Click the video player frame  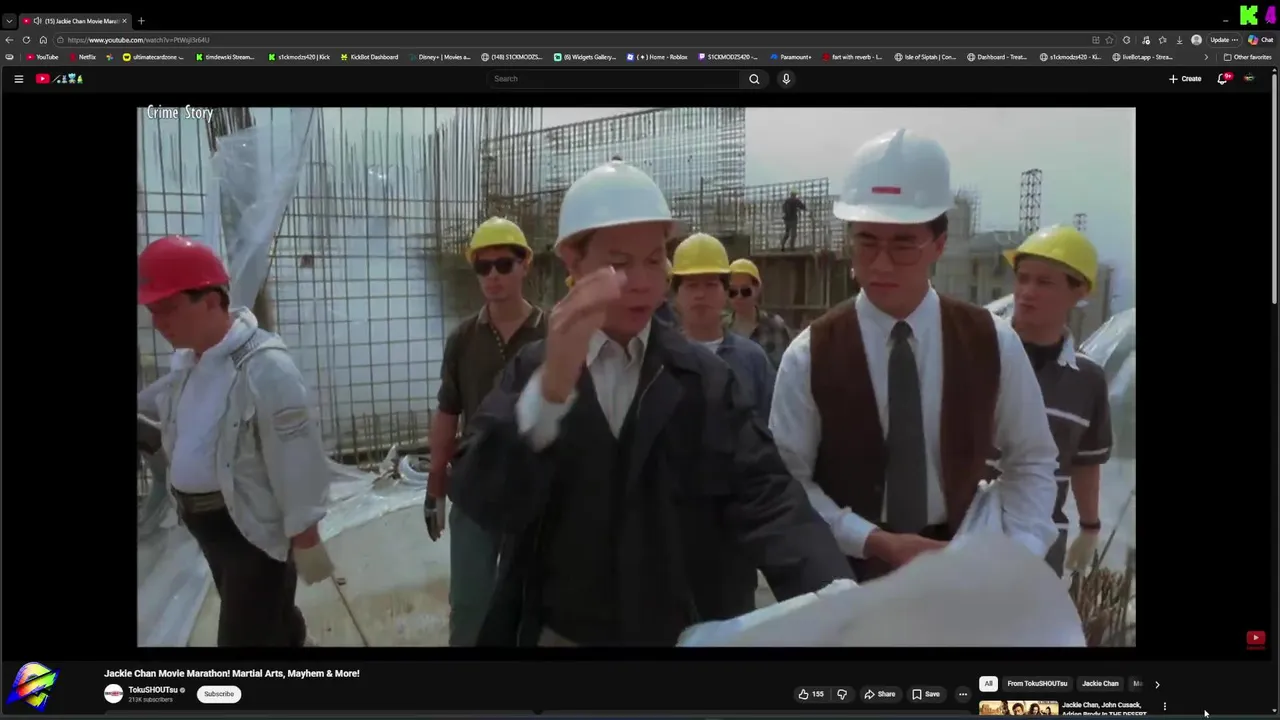[636, 377]
